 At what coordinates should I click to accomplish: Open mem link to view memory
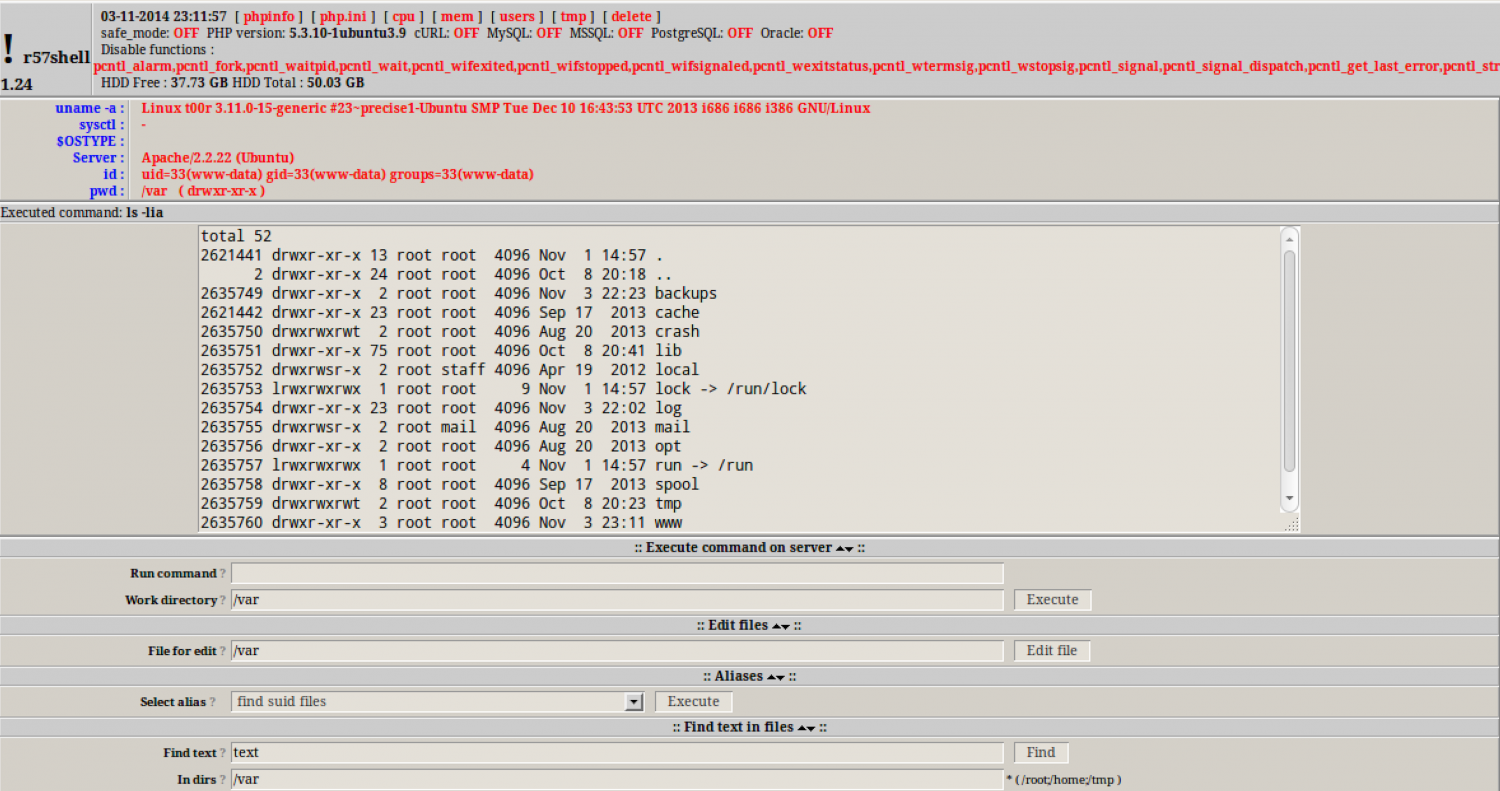pyautogui.click(x=457, y=16)
